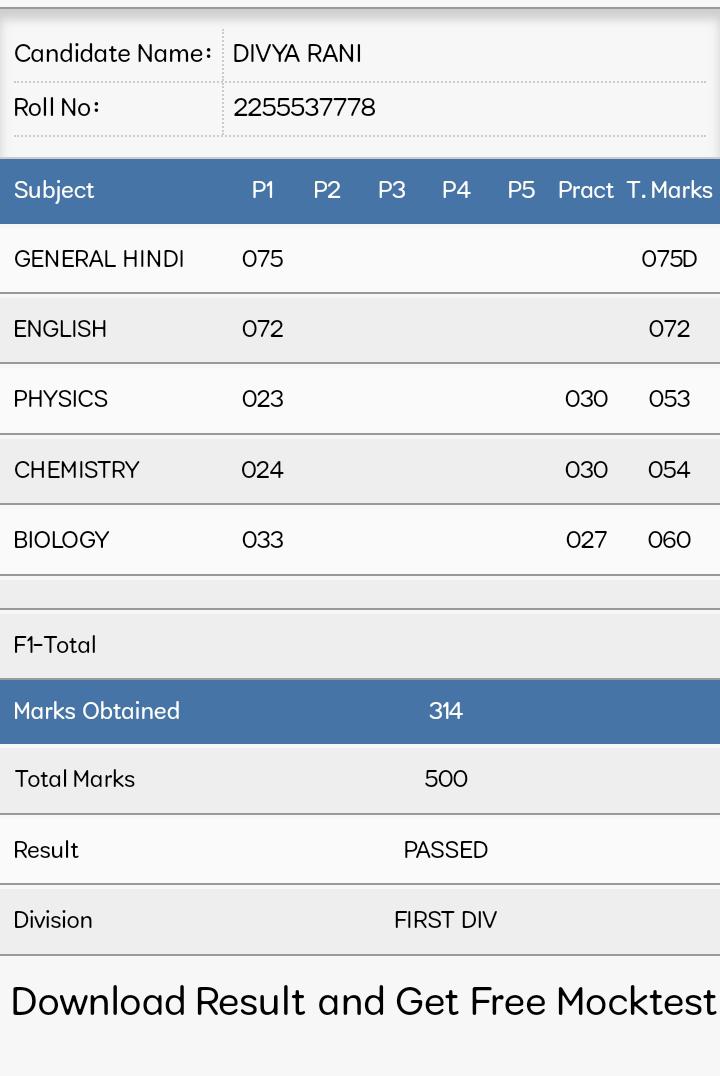The width and height of the screenshot is (720, 1076).
Task: Click General Hindi total 075D
Action: click(x=669, y=259)
